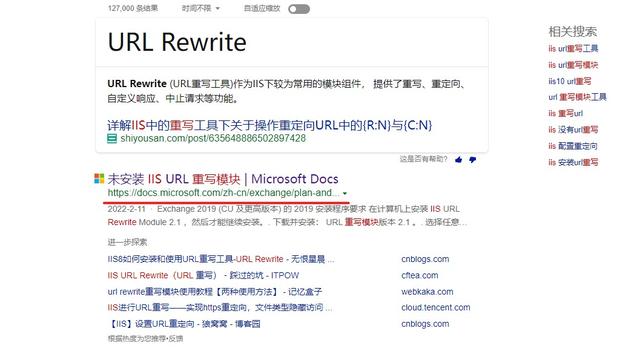Screen dimensions: 640x360
Task: Select related search url 重写模块工具
Action: click(x=577, y=97)
